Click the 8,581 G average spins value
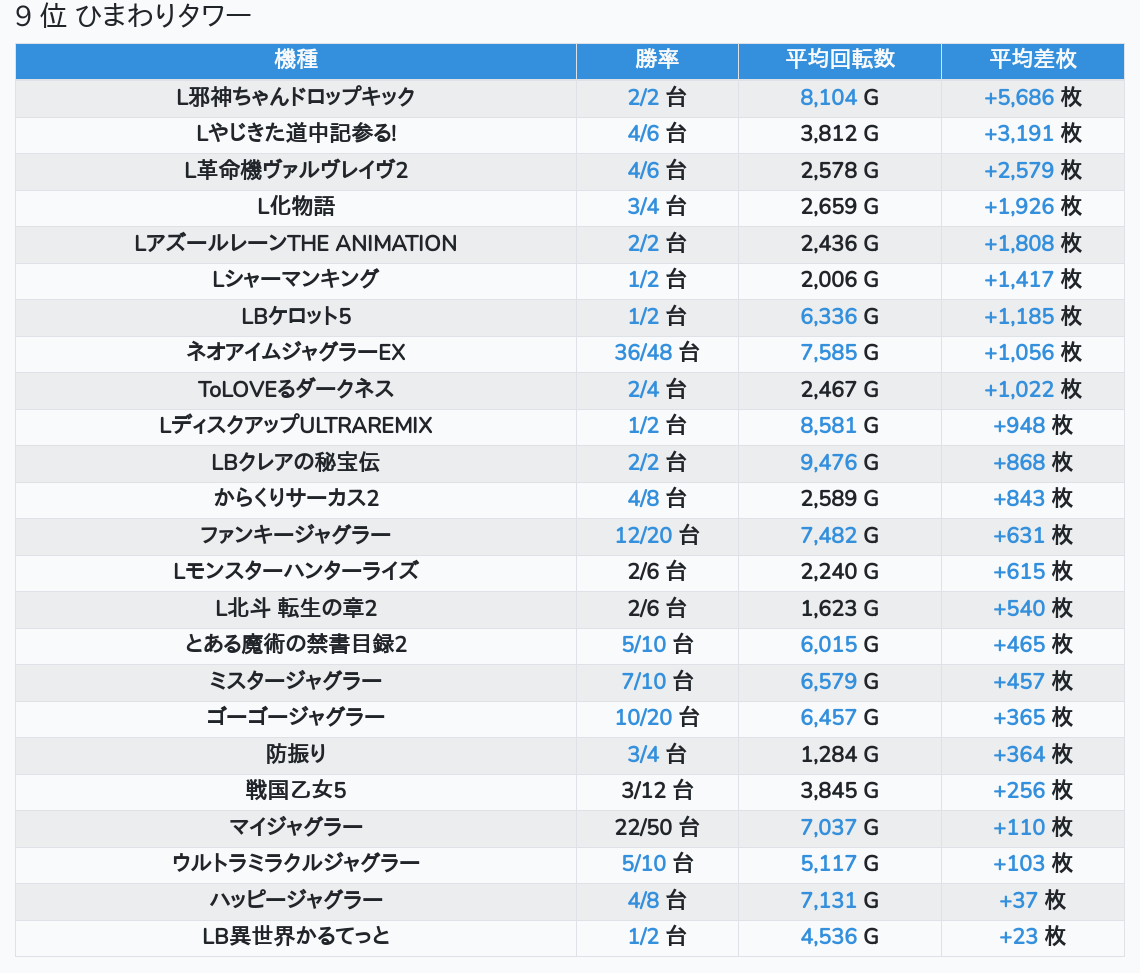Viewport: 1140px width, 973px height. click(x=840, y=425)
